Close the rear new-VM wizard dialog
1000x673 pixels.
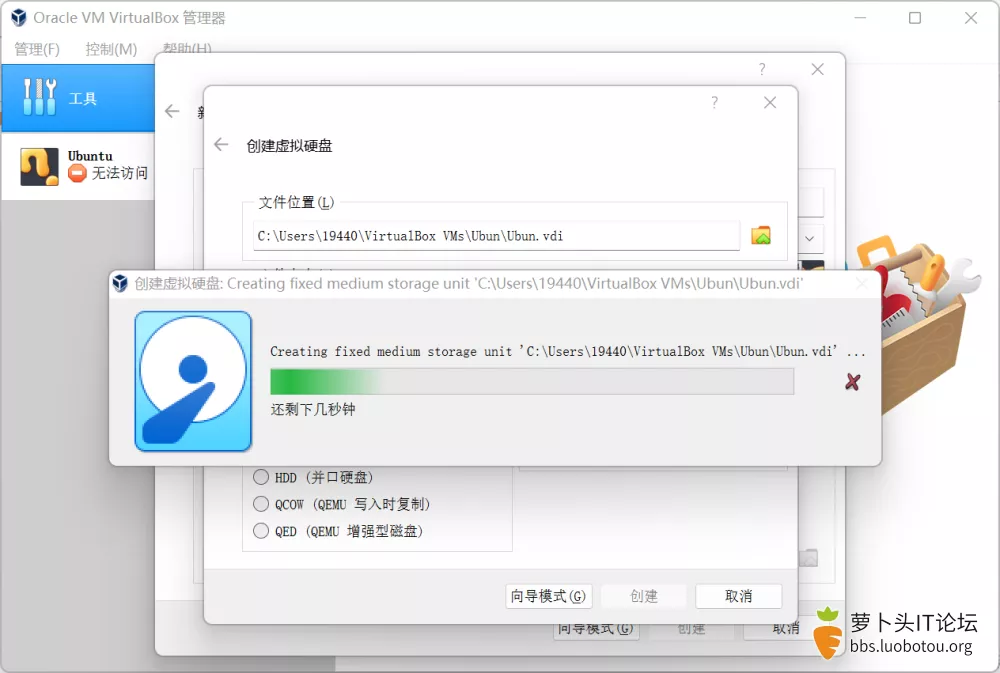(x=818, y=69)
